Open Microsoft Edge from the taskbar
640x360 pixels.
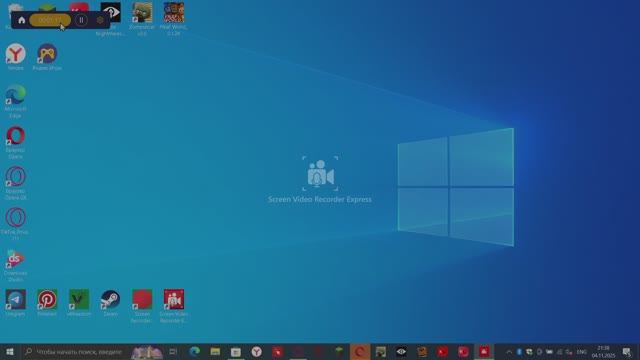pyautogui.click(x=195, y=351)
